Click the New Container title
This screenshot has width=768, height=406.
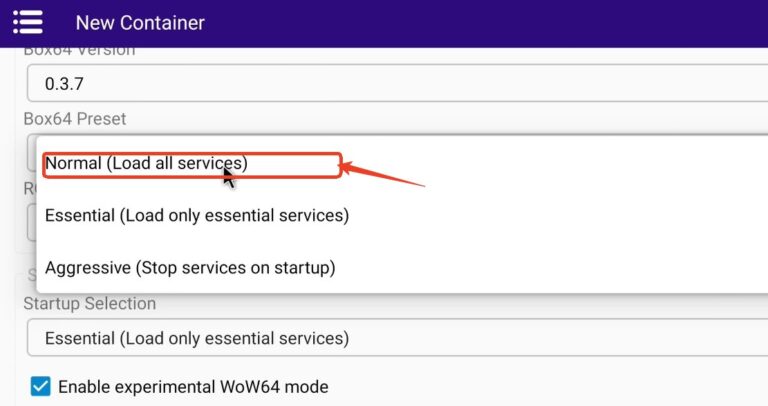(x=140, y=22)
